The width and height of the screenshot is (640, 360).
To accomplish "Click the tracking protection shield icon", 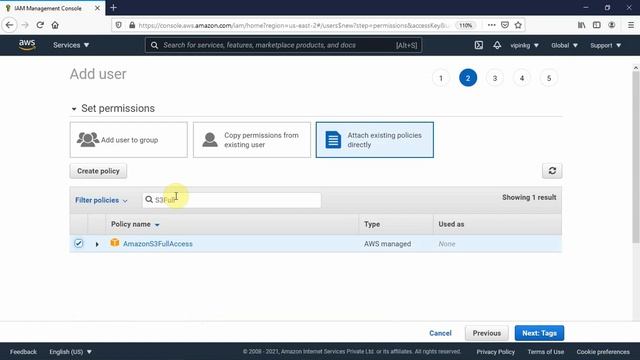I will 118,25.
